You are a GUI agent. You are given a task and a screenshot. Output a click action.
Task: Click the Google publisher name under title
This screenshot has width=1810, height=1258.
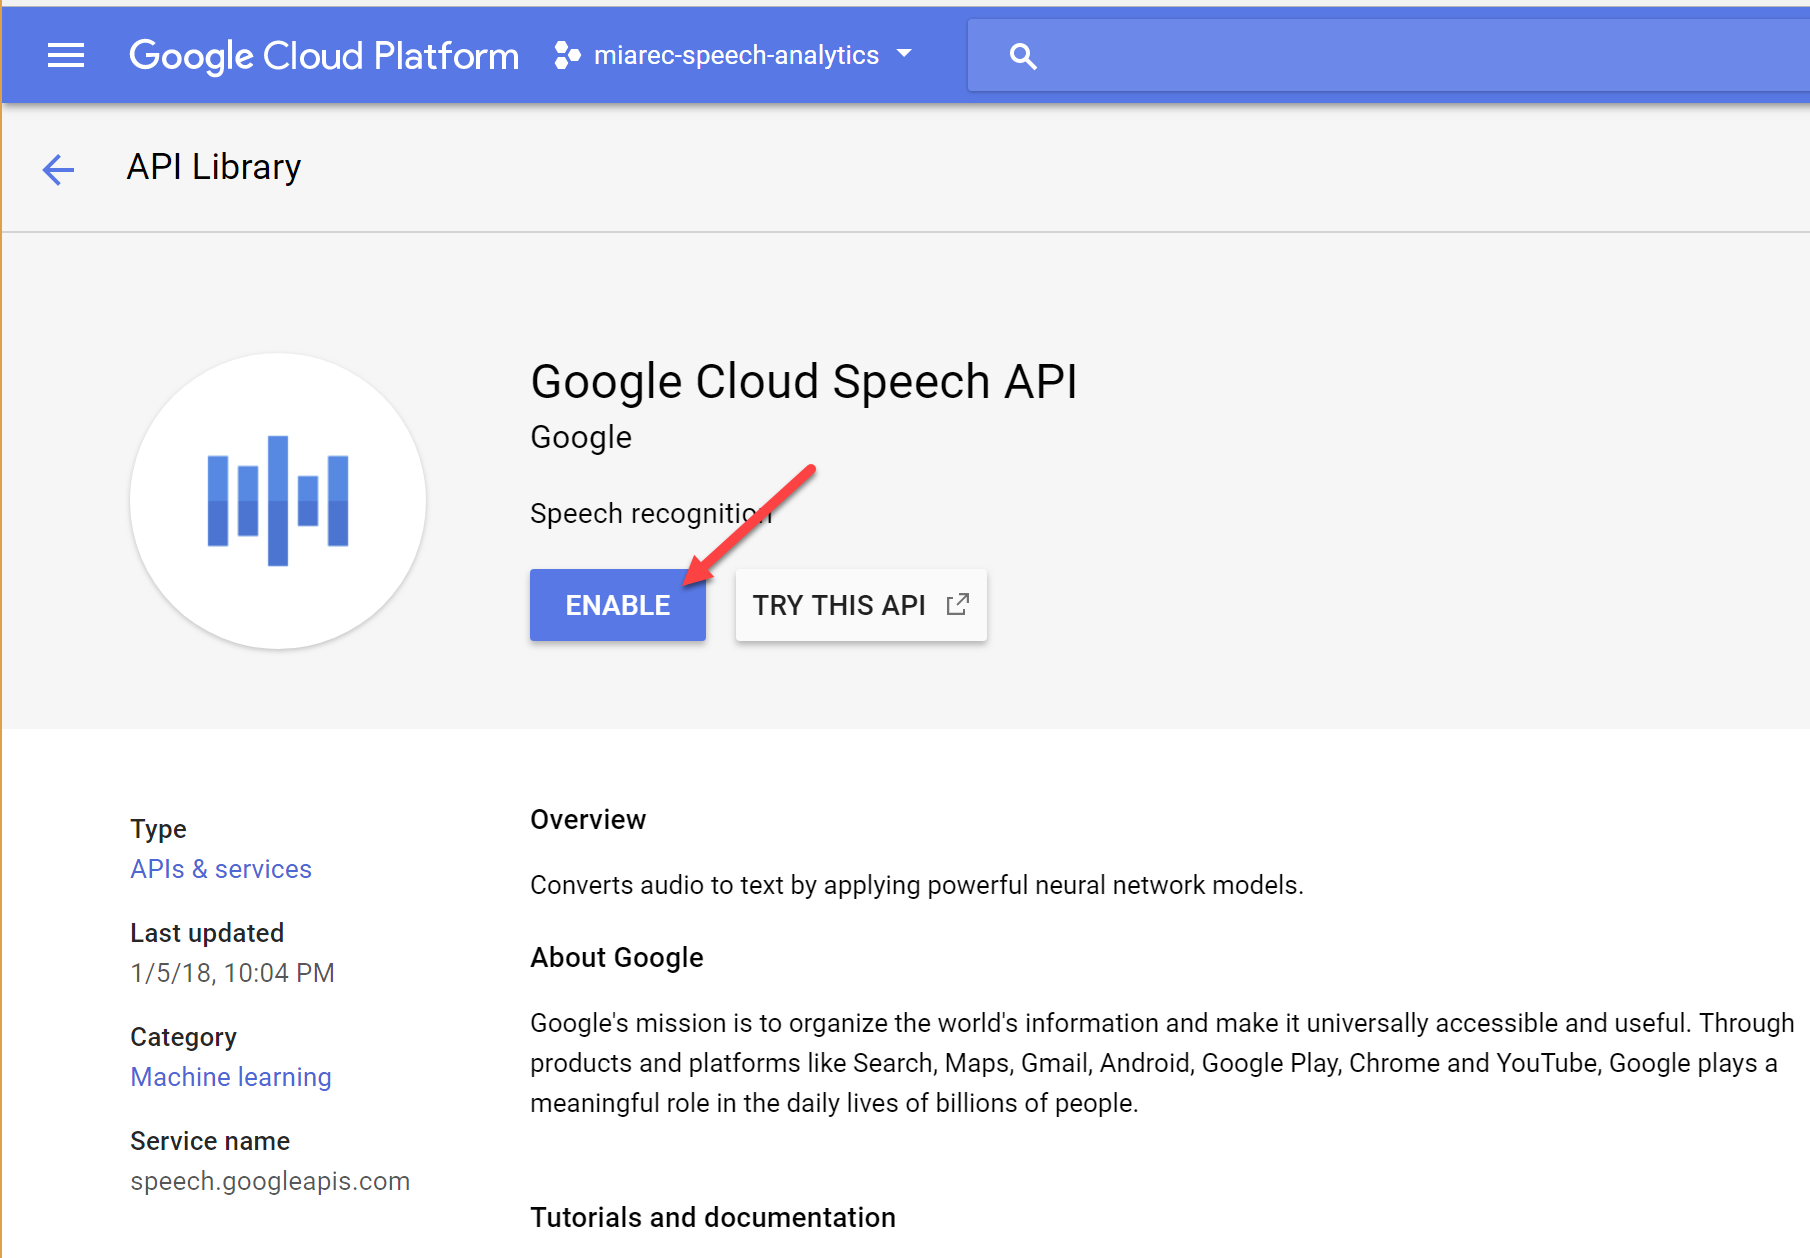click(581, 438)
